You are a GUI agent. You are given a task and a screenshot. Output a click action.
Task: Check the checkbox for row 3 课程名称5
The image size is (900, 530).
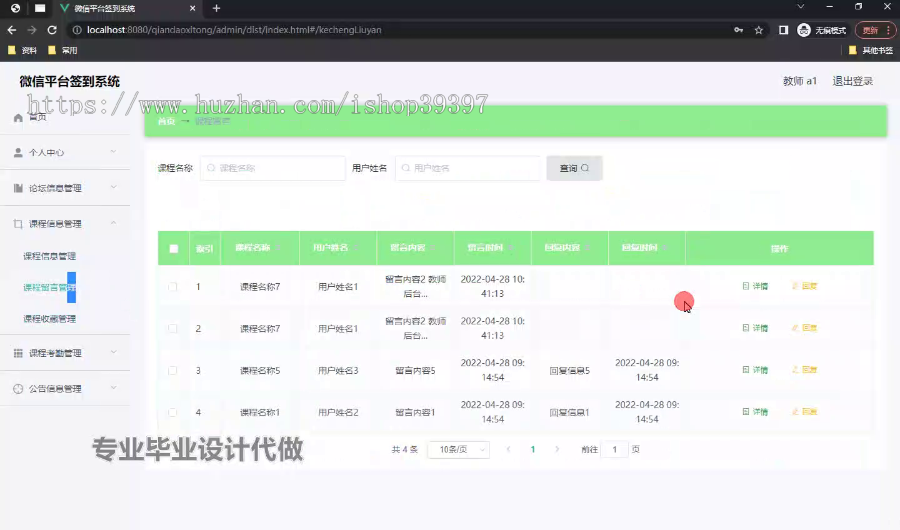pos(173,370)
